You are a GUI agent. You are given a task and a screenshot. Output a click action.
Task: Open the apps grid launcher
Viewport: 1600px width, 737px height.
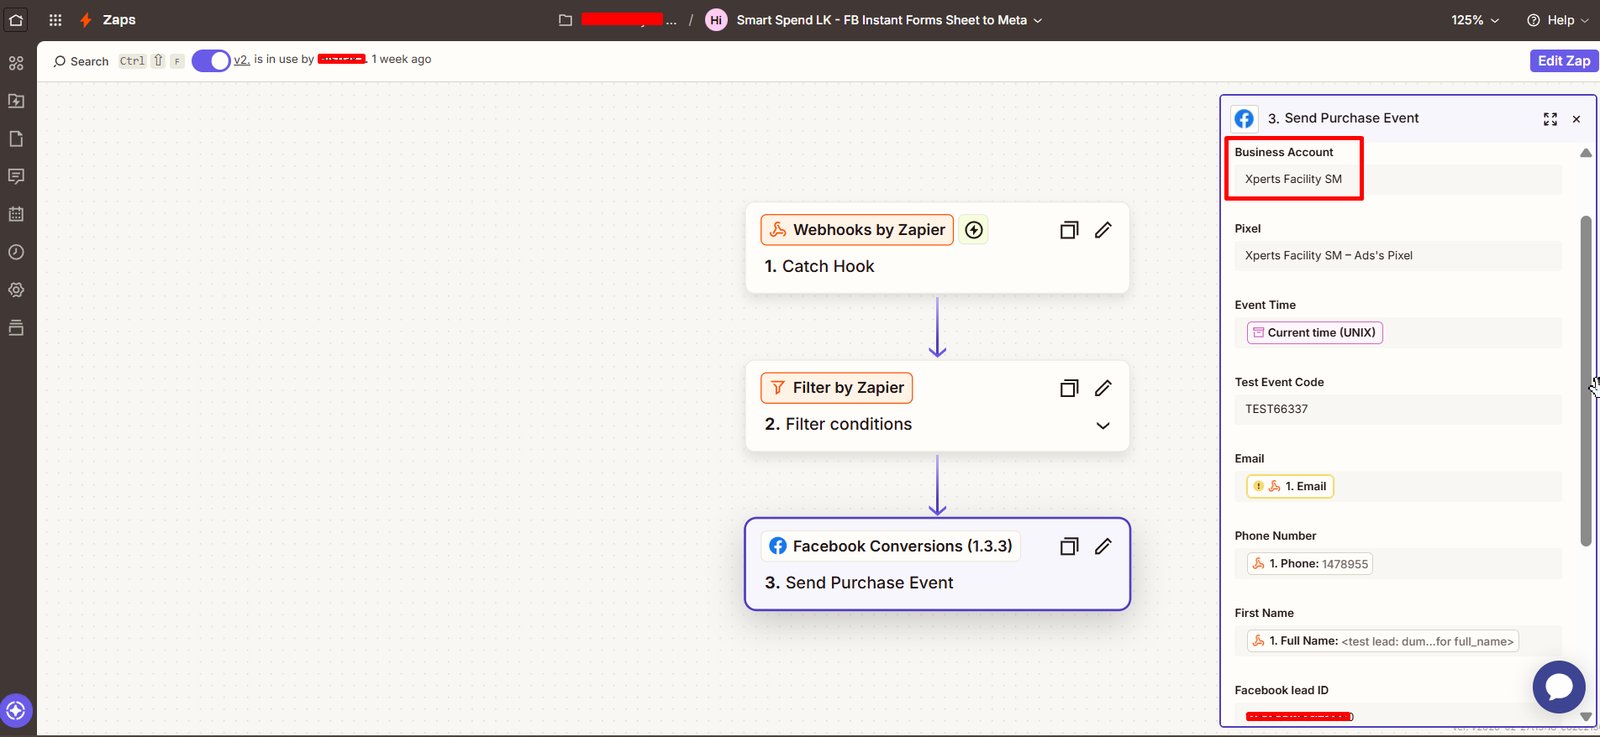pos(55,20)
